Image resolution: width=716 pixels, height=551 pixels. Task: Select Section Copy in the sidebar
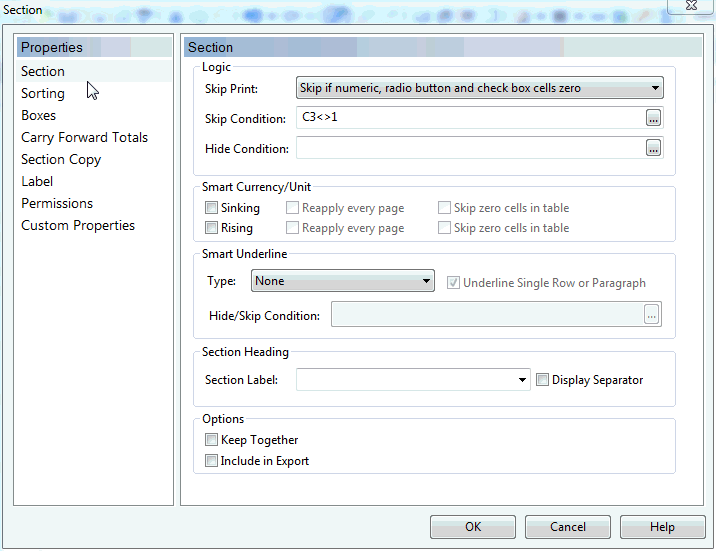click(x=61, y=160)
